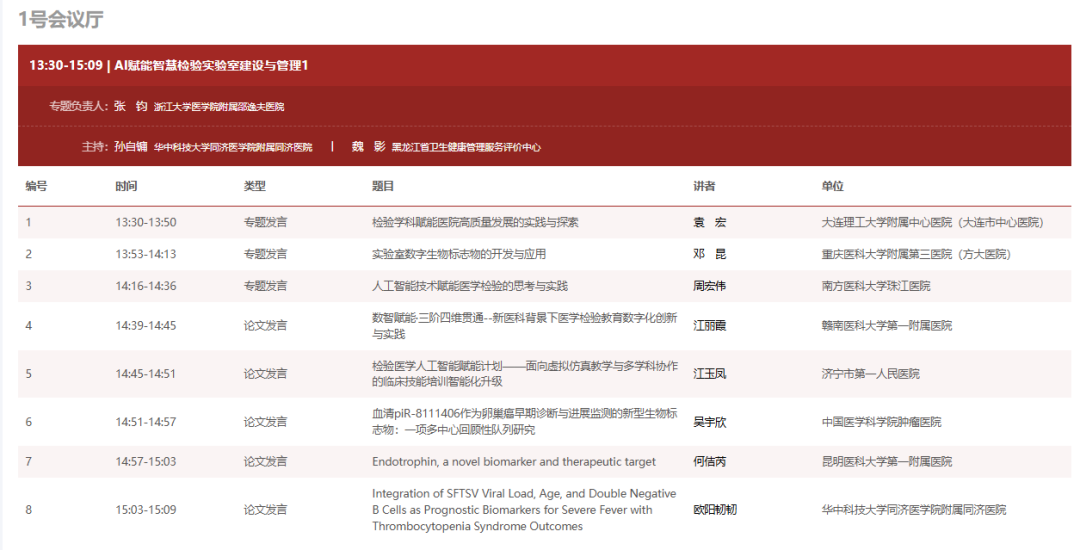
Task: Select title beginning '检验医学人工智能赋能计划'
Action: (525, 374)
